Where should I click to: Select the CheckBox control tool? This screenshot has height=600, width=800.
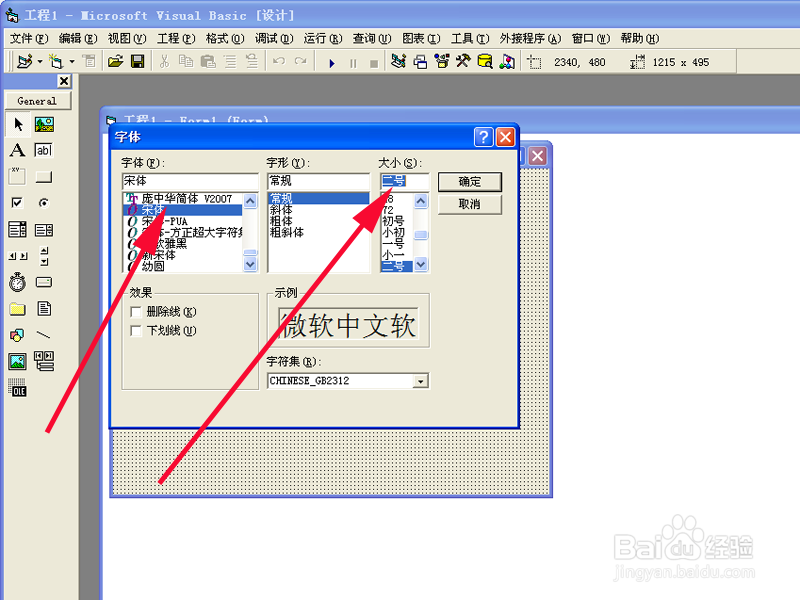(17, 203)
